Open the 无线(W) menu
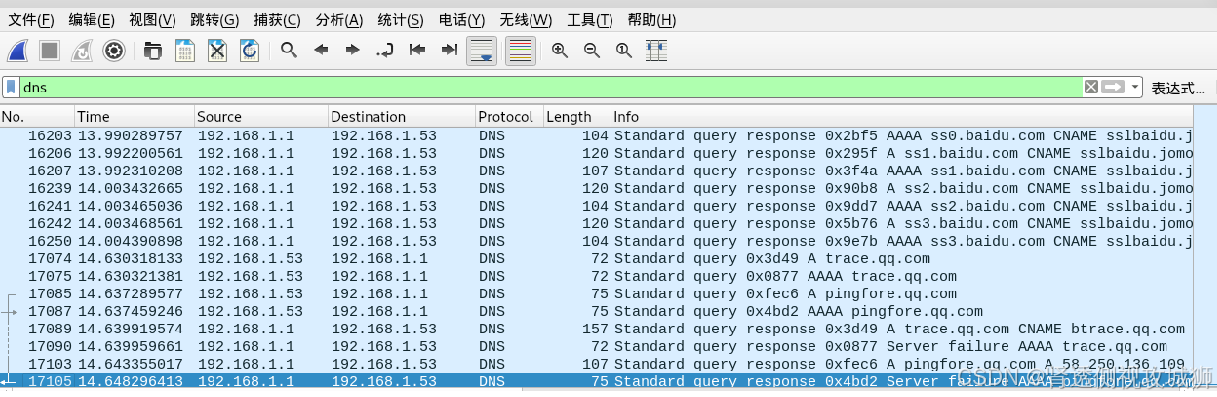Screen dimensions: 1217x397 [x=526, y=20]
